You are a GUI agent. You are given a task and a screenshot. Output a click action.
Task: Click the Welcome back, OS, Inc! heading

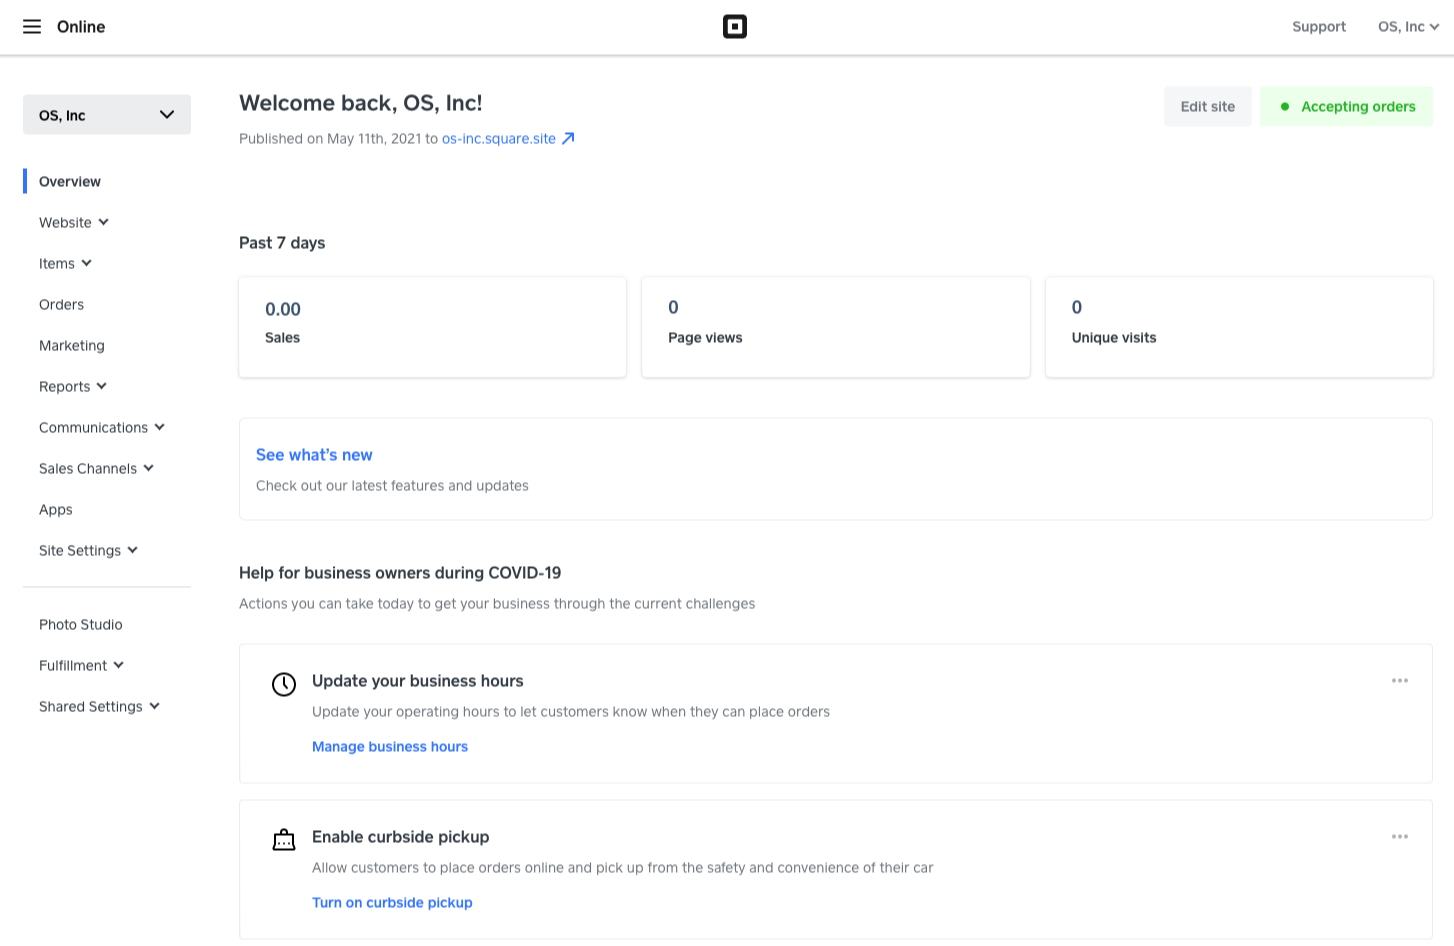click(361, 103)
